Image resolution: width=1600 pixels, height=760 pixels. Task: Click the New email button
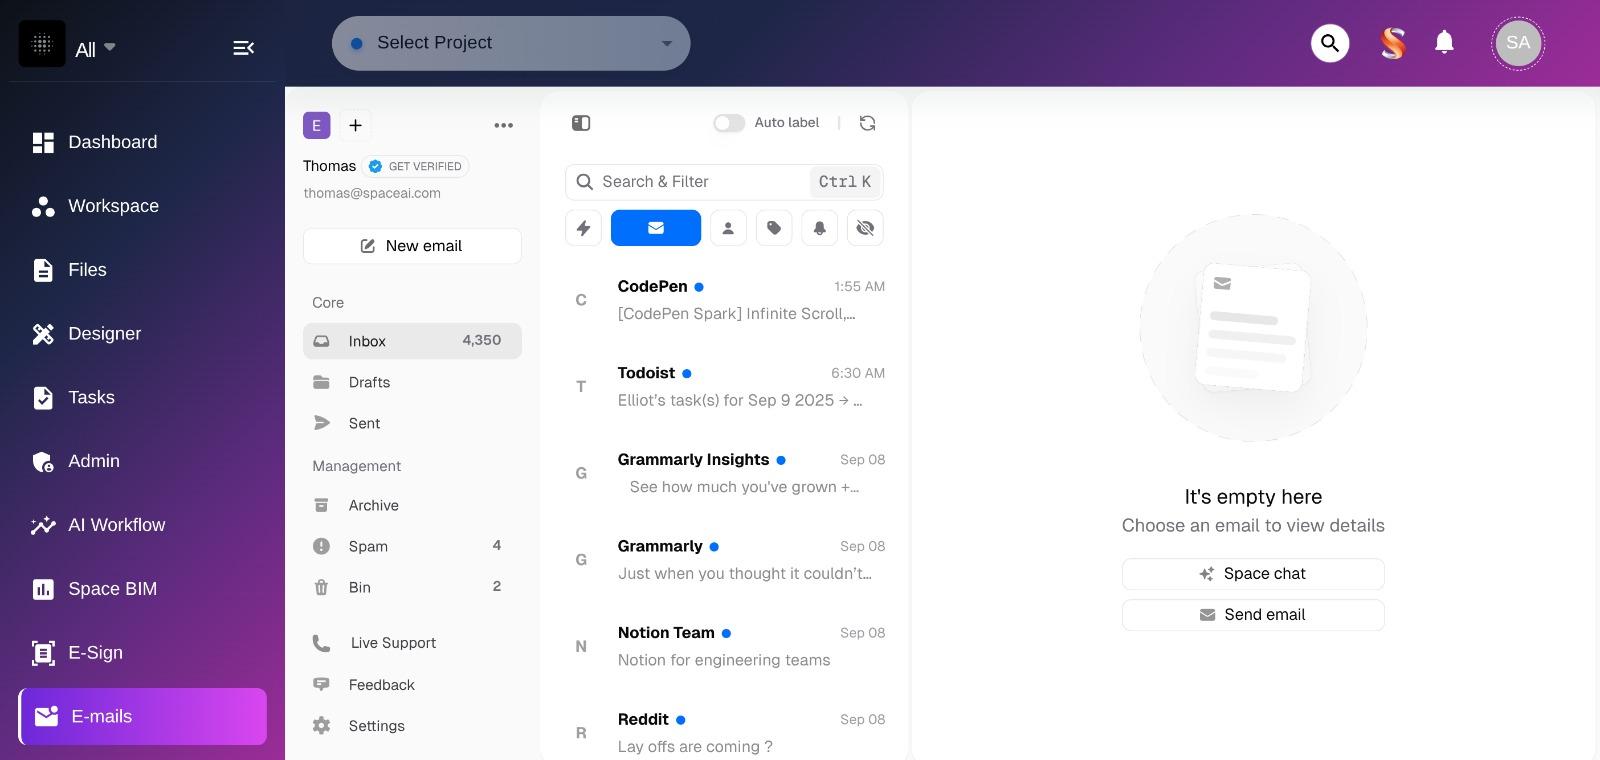412,246
